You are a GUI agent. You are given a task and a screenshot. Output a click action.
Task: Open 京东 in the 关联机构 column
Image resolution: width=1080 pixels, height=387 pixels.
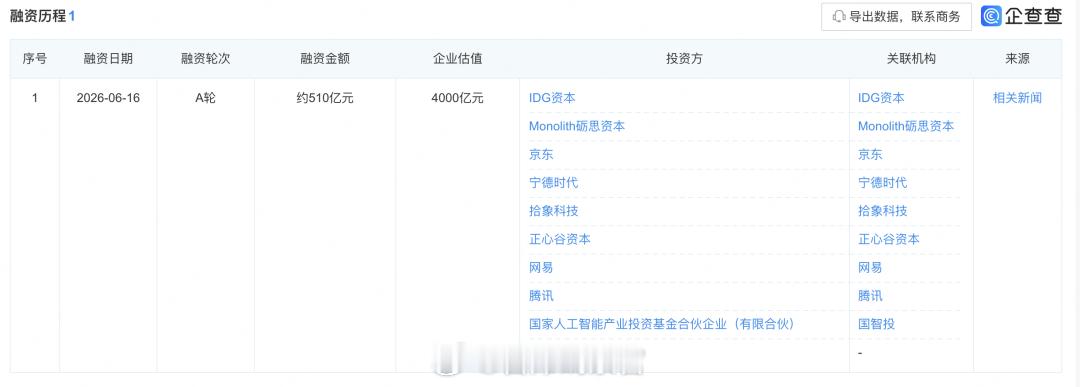tap(870, 154)
